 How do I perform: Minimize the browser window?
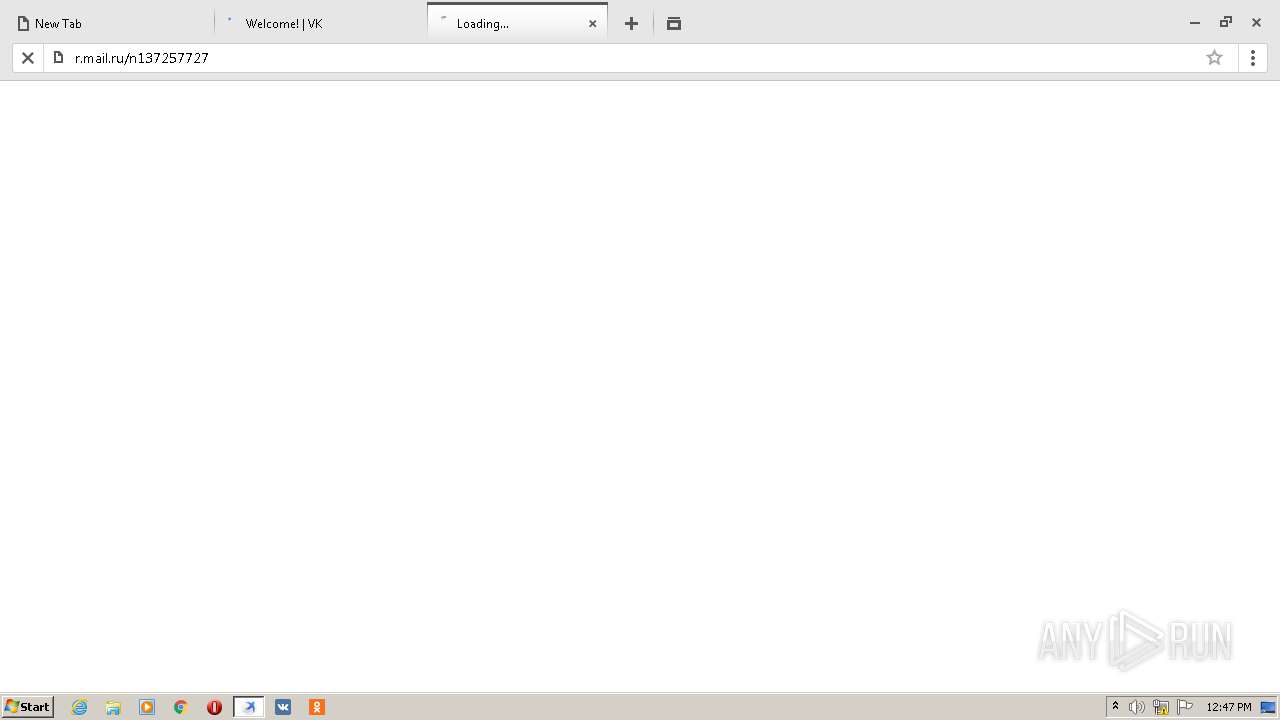click(1194, 23)
